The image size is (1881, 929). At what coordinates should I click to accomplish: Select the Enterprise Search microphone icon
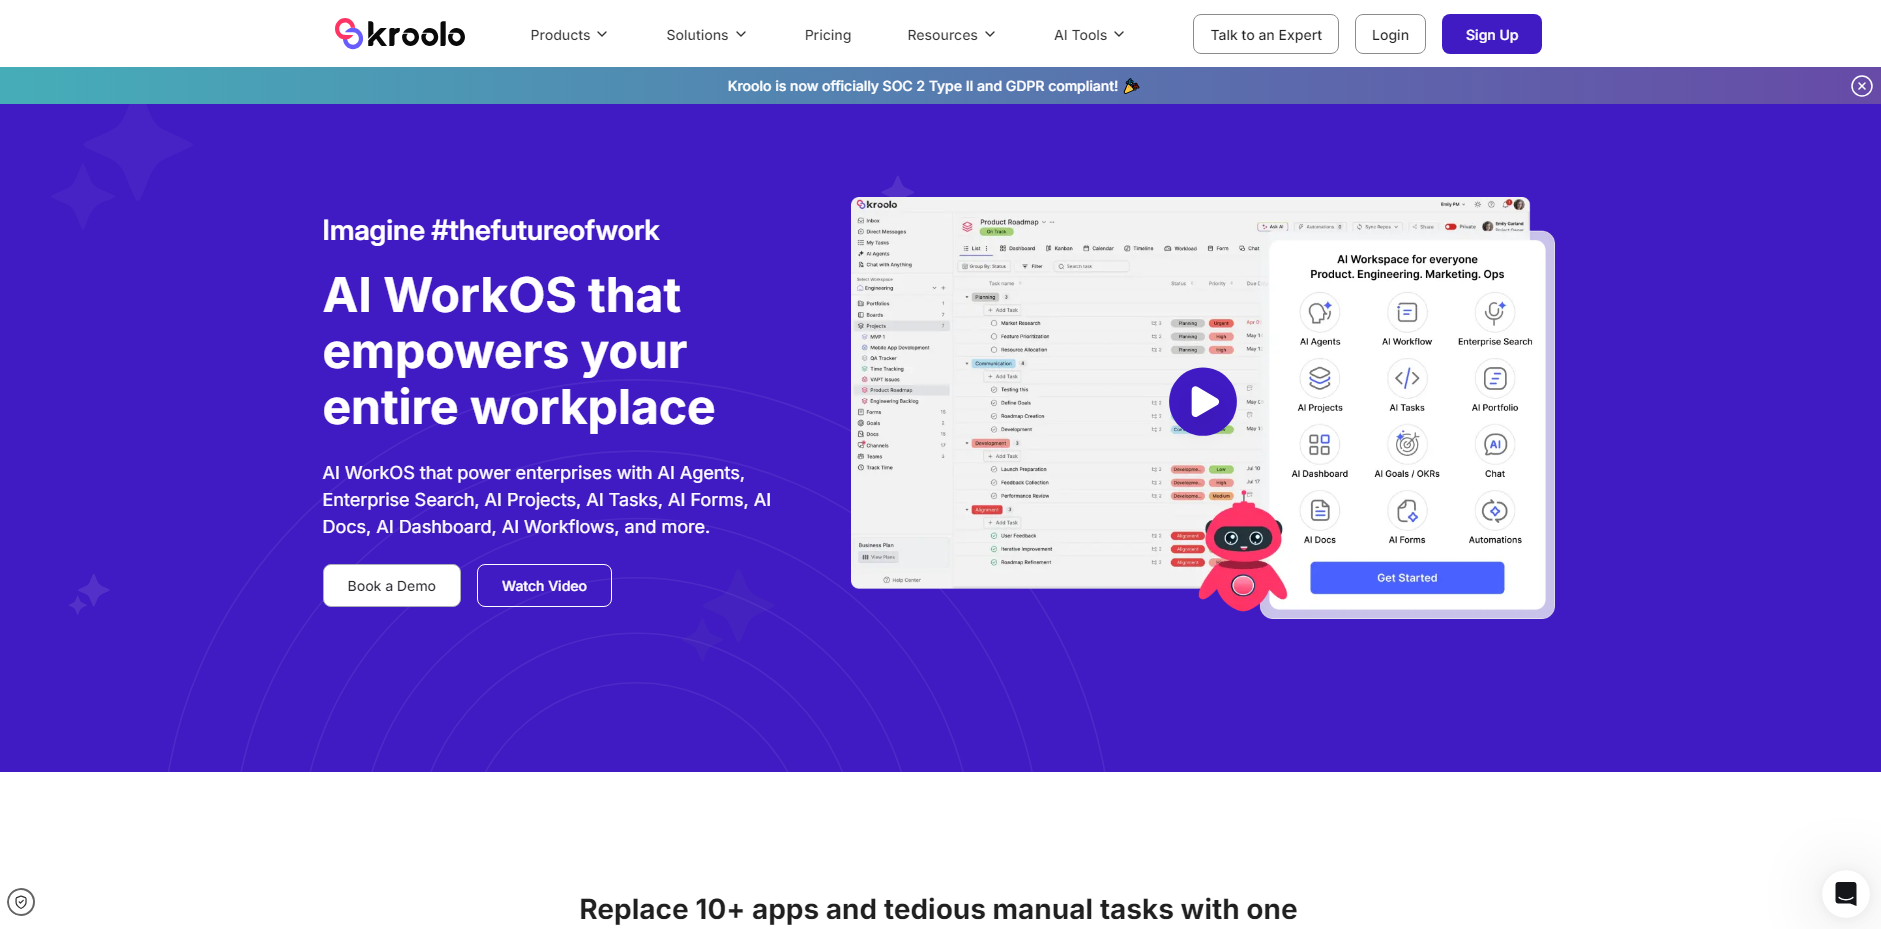point(1494,313)
